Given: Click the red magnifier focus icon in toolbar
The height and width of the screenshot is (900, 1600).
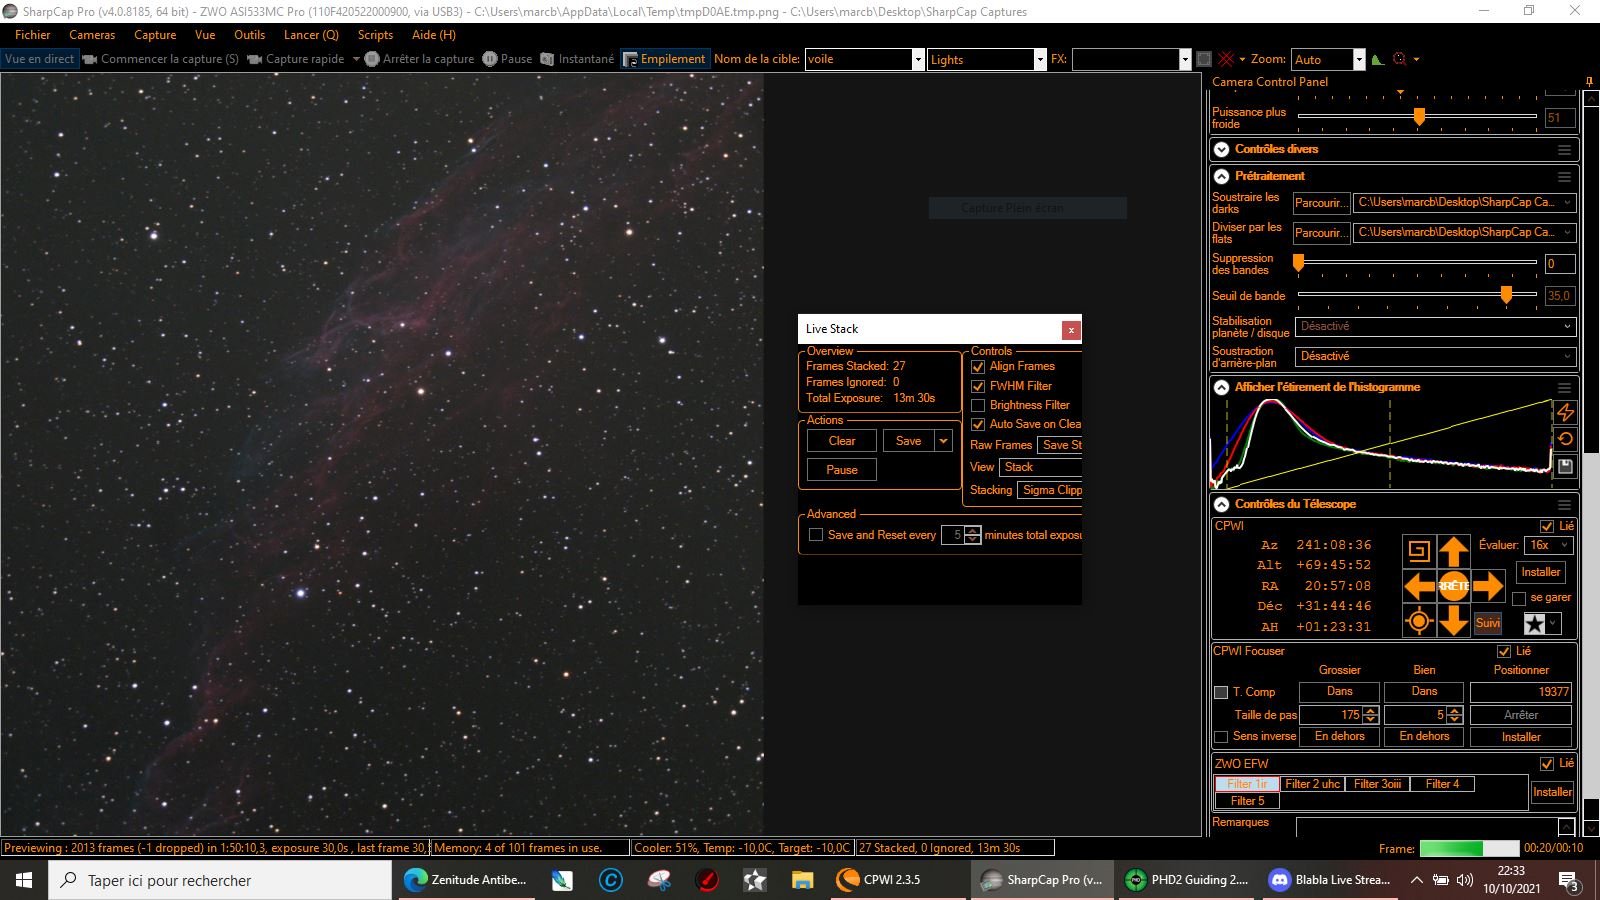Looking at the screenshot, I should tap(1400, 59).
